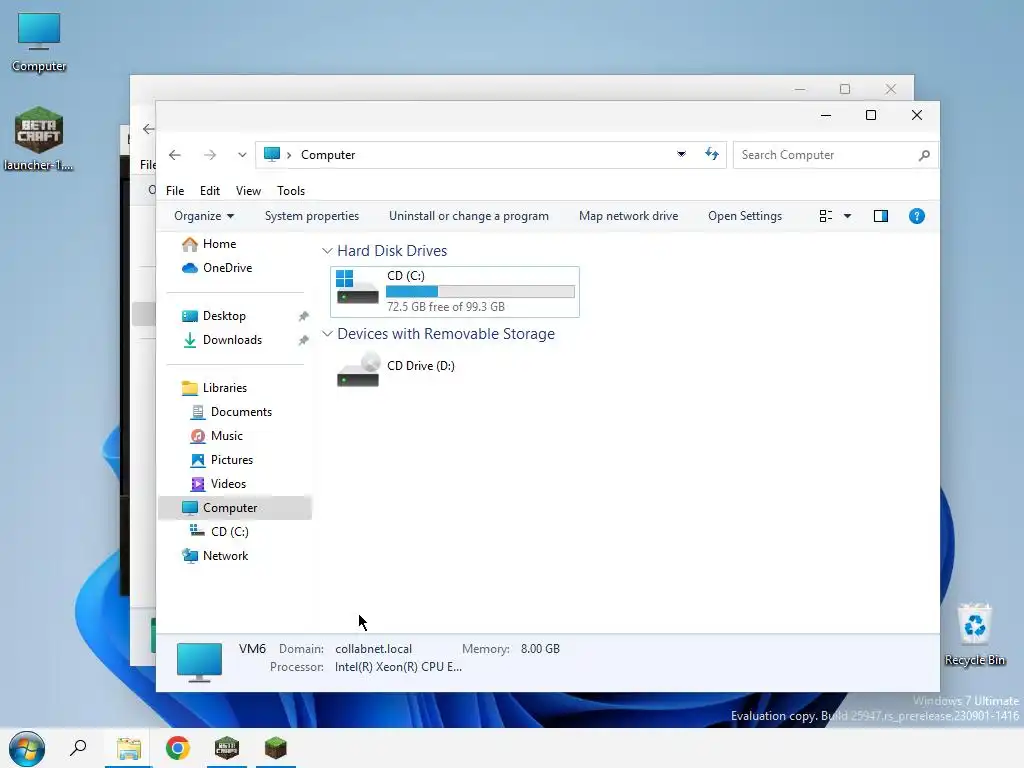Select Libraries in the navigation pane

(225, 388)
